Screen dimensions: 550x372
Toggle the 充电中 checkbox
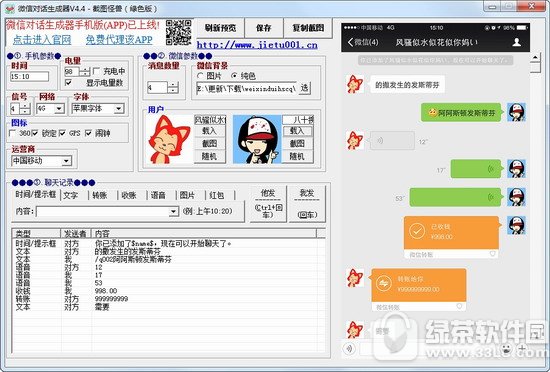[x=96, y=72]
